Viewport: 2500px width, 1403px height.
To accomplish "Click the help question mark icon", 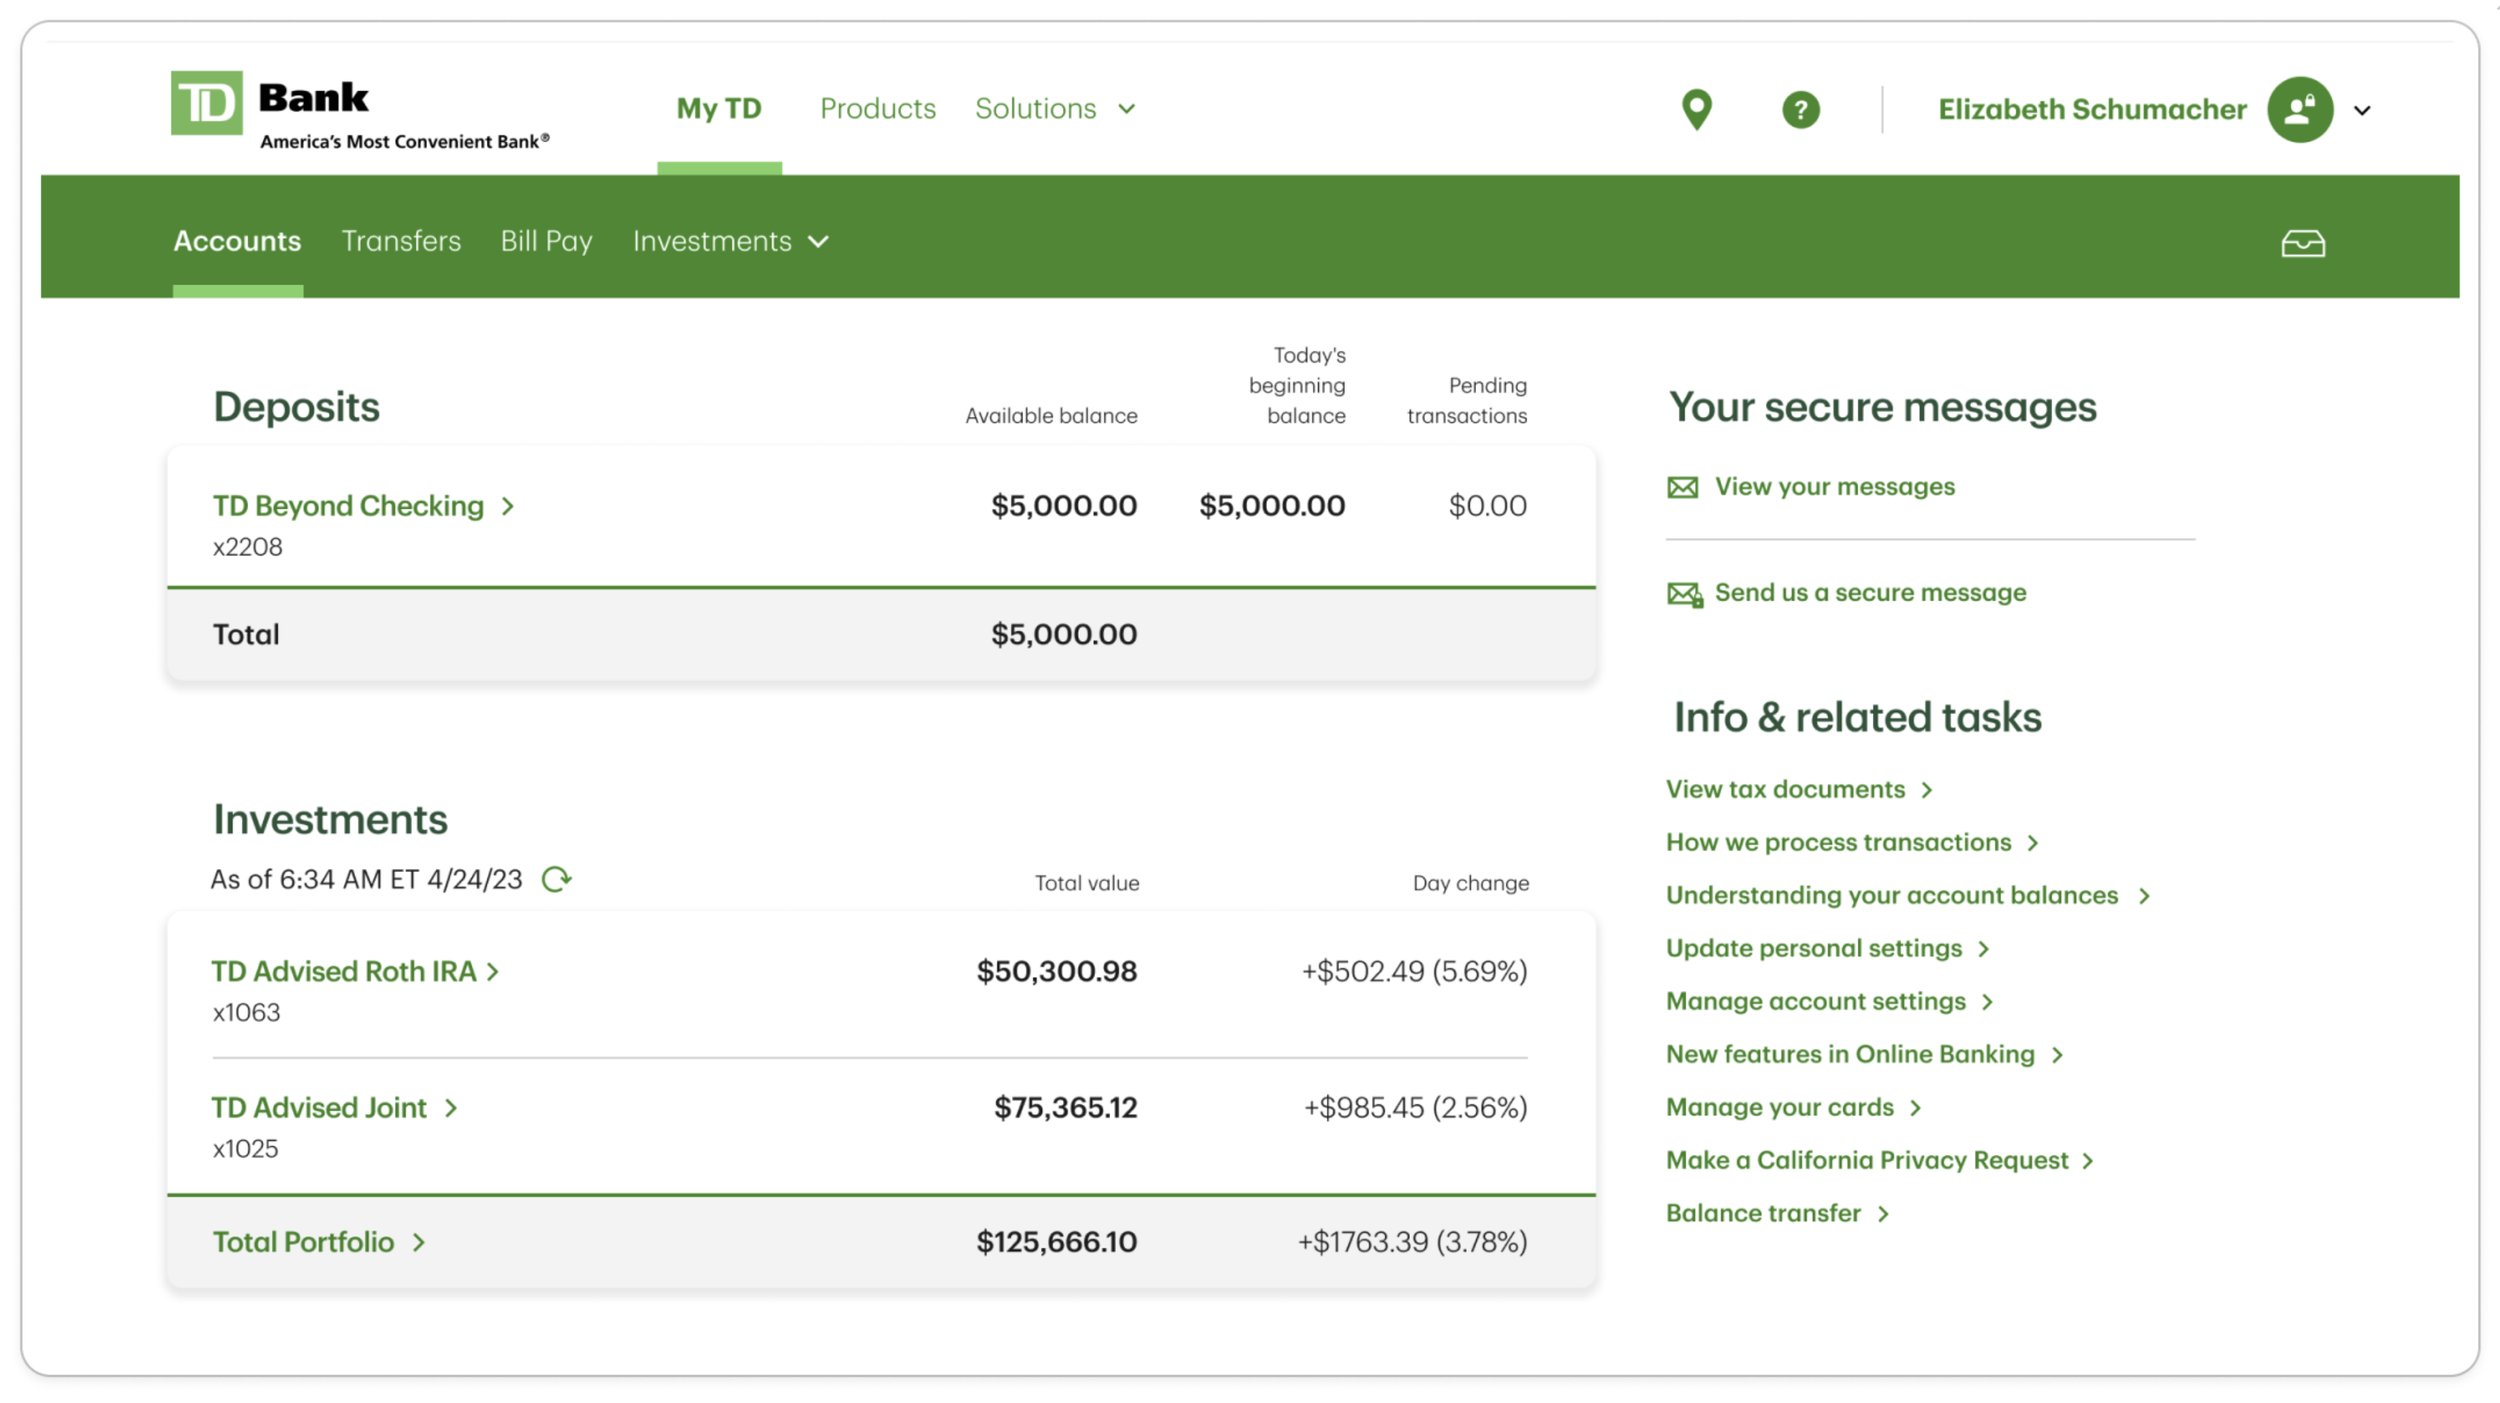I will (1800, 109).
